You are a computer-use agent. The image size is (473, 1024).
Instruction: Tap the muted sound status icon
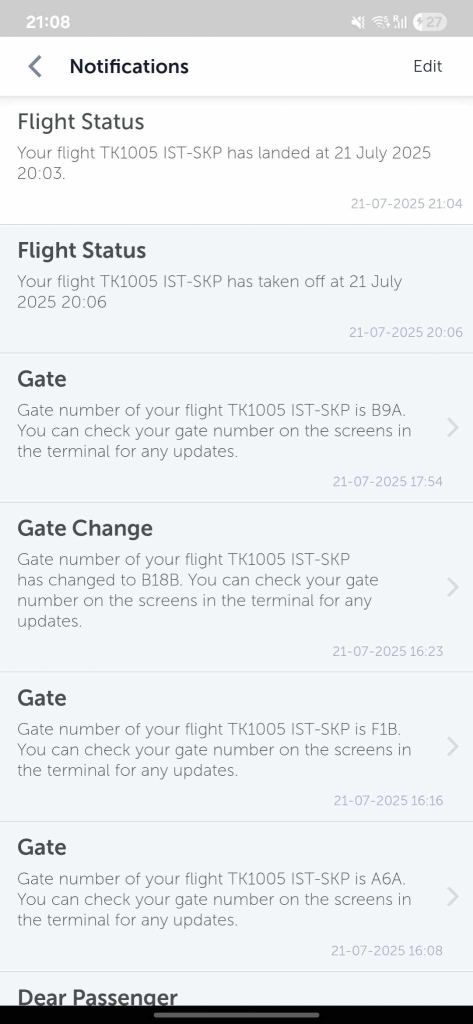click(358, 22)
